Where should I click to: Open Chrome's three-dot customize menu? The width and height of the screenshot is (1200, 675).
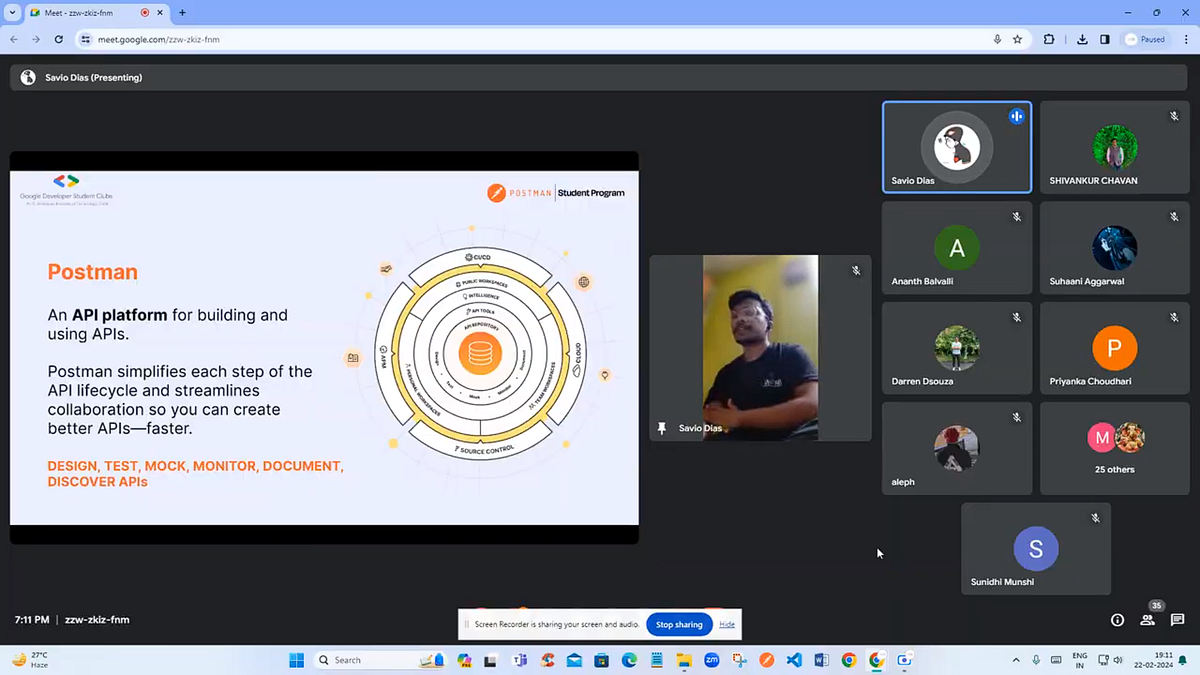(1185, 39)
